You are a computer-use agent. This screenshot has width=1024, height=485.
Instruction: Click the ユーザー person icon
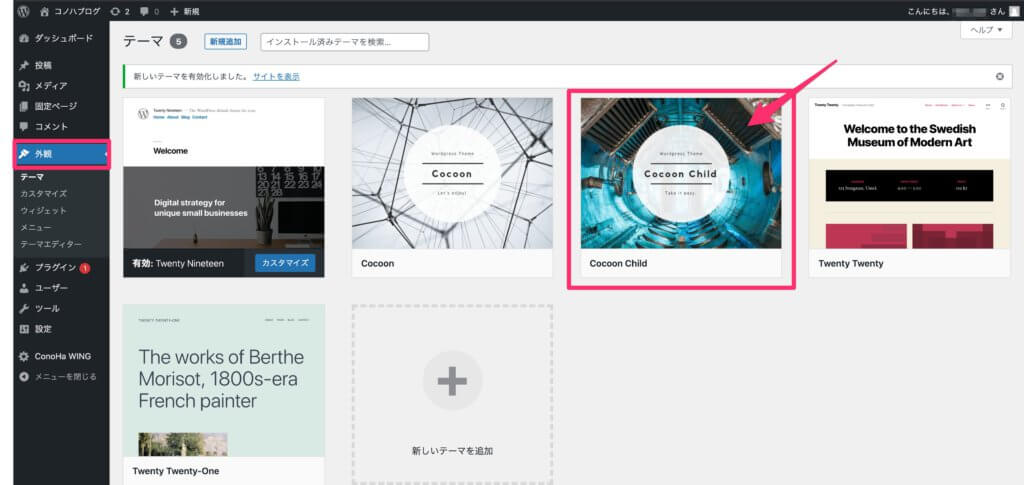pyautogui.click(x=24, y=288)
